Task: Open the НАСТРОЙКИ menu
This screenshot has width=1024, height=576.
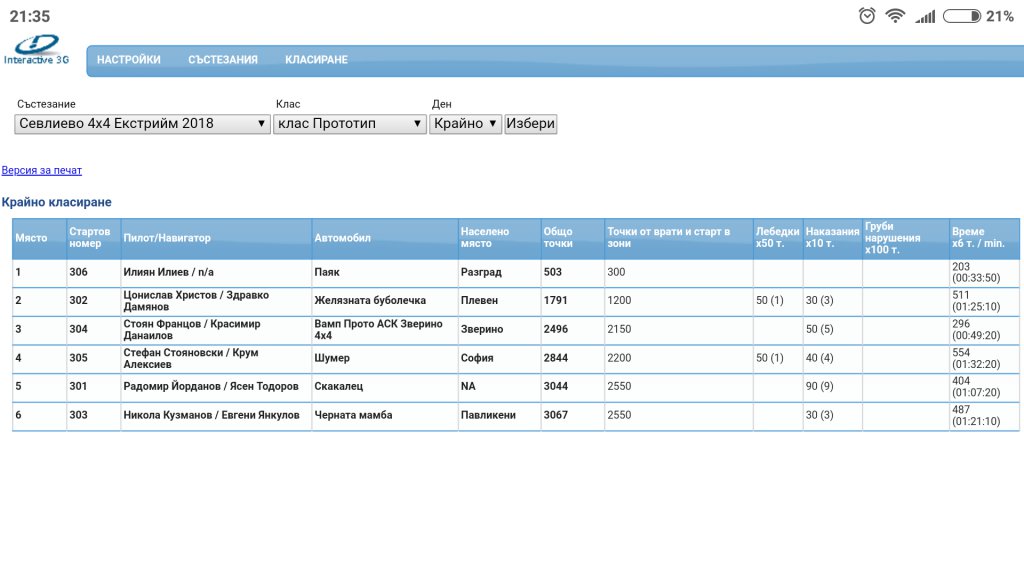Action: pos(129,59)
